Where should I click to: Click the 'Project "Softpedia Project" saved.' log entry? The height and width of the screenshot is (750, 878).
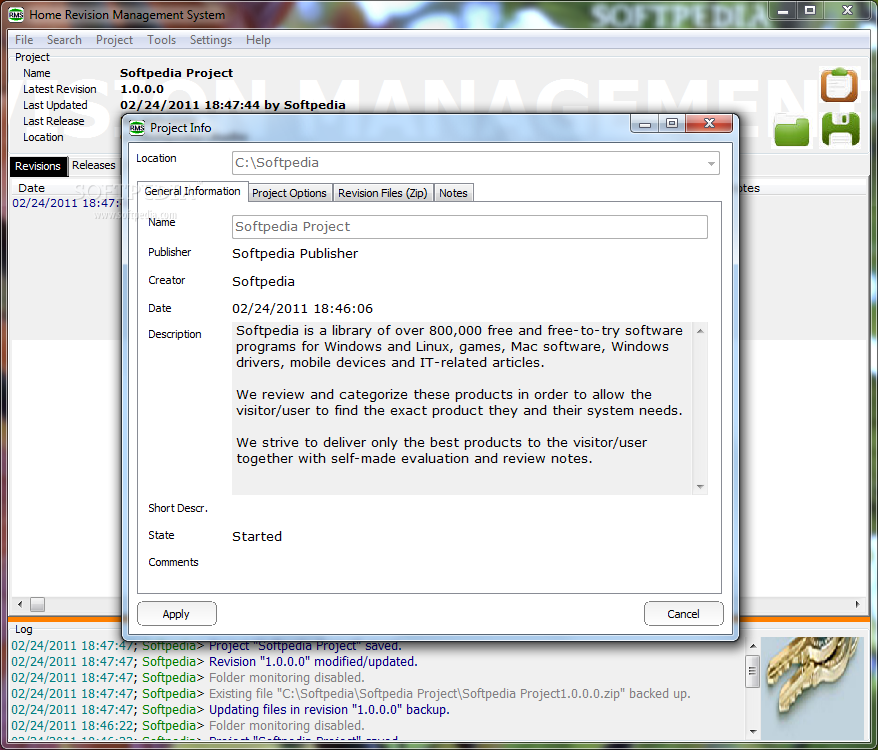click(x=305, y=646)
